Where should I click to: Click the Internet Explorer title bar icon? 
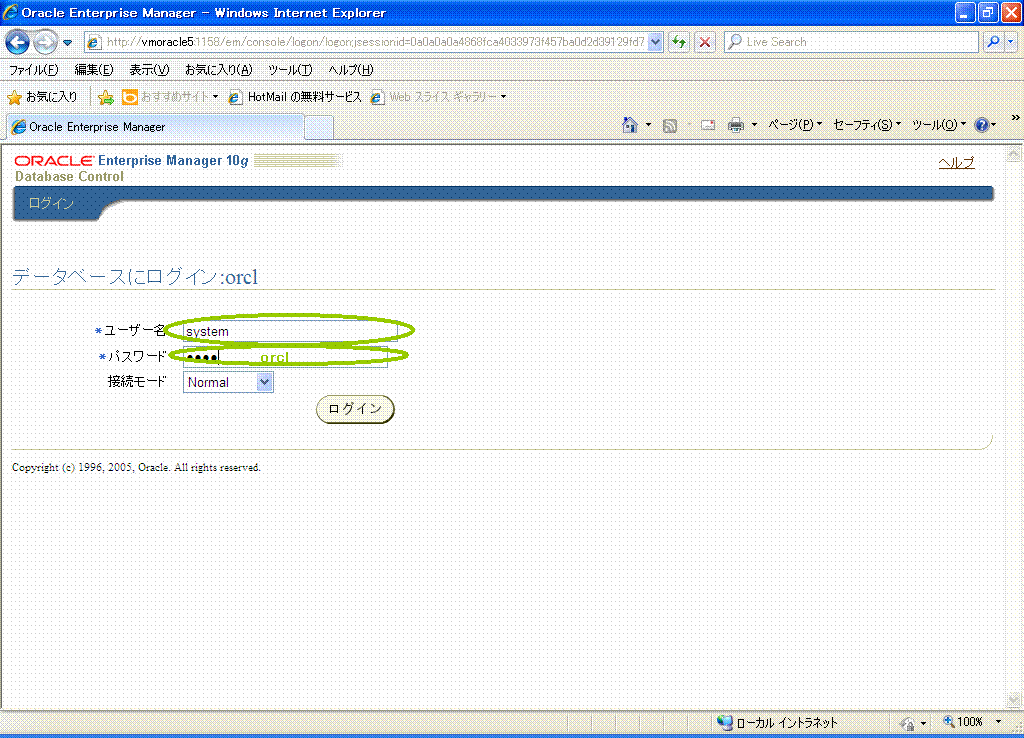pyautogui.click(x=10, y=12)
